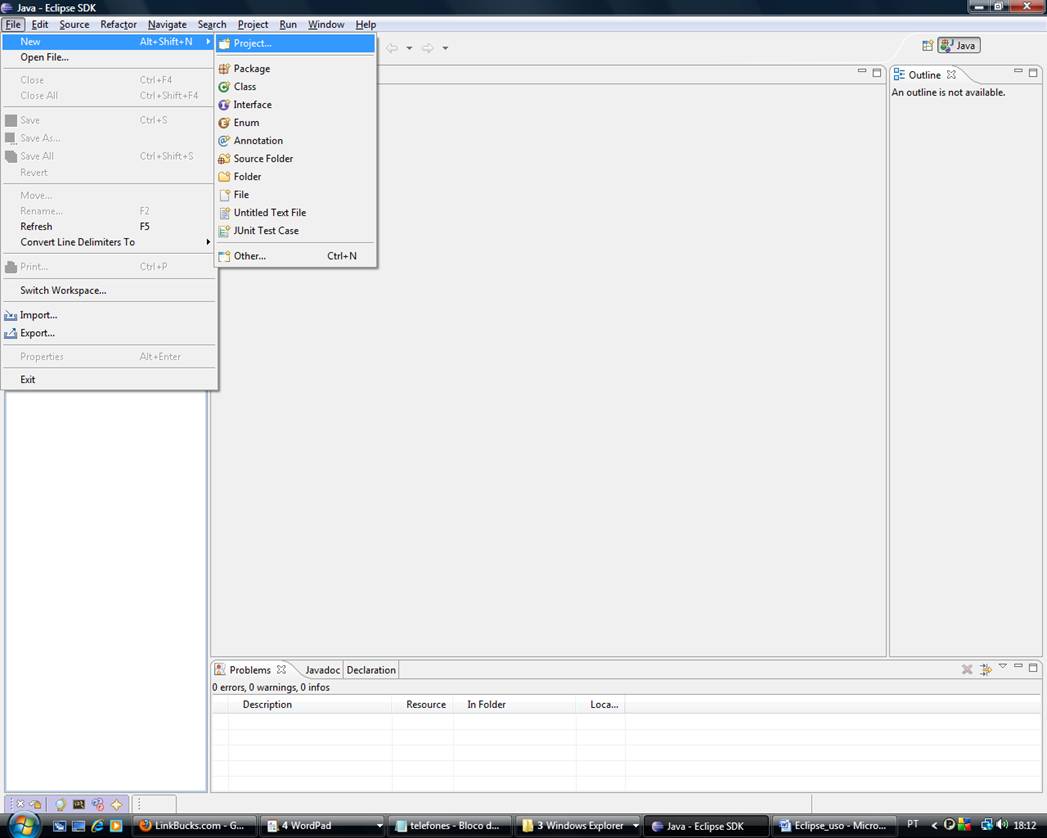The width and height of the screenshot is (1047, 838).
Task: Click the File icon in the New submenu
Action: (224, 195)
